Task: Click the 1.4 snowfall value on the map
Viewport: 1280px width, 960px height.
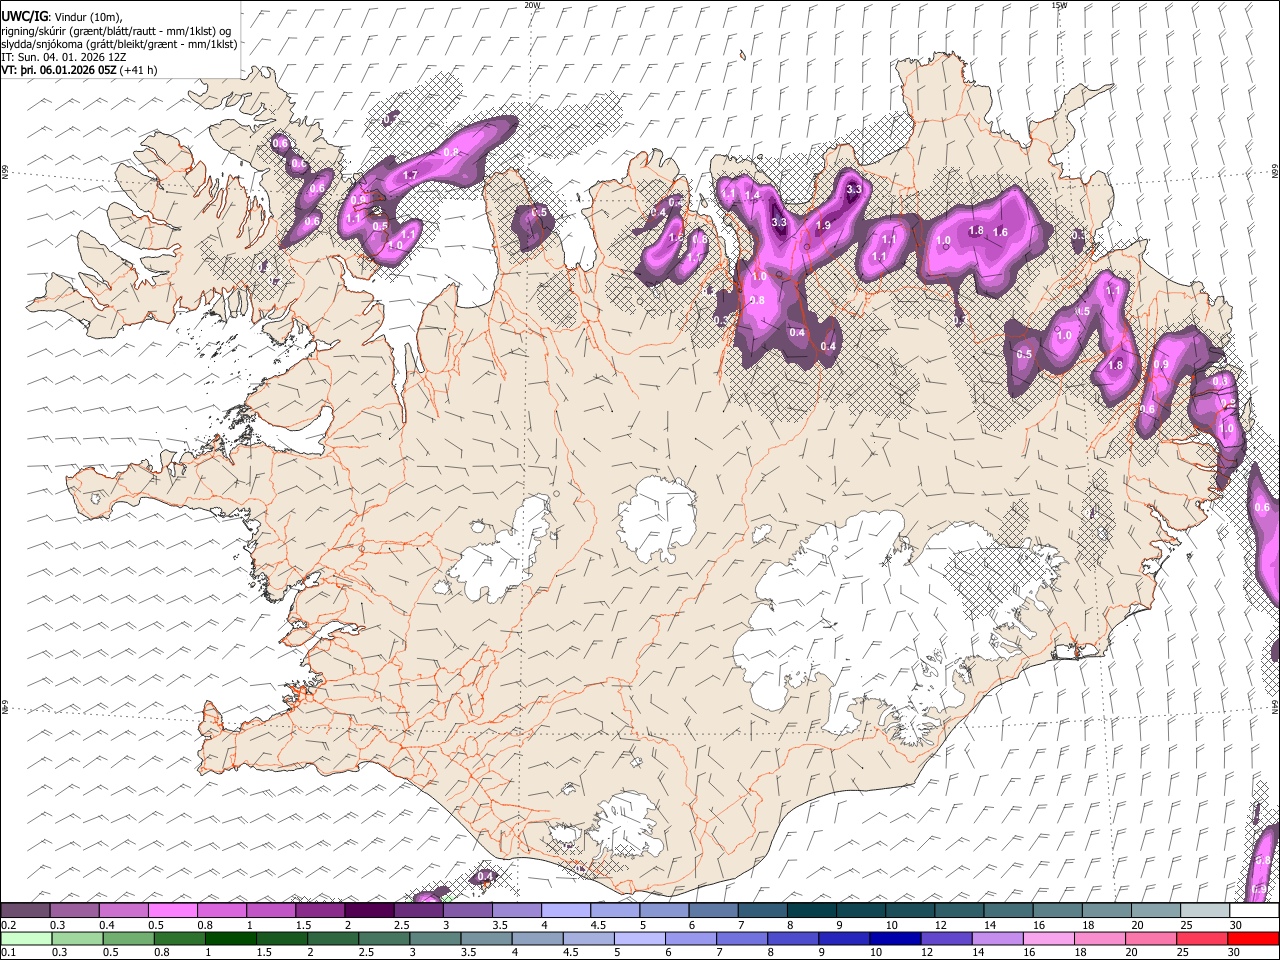Action: [753, 195]
